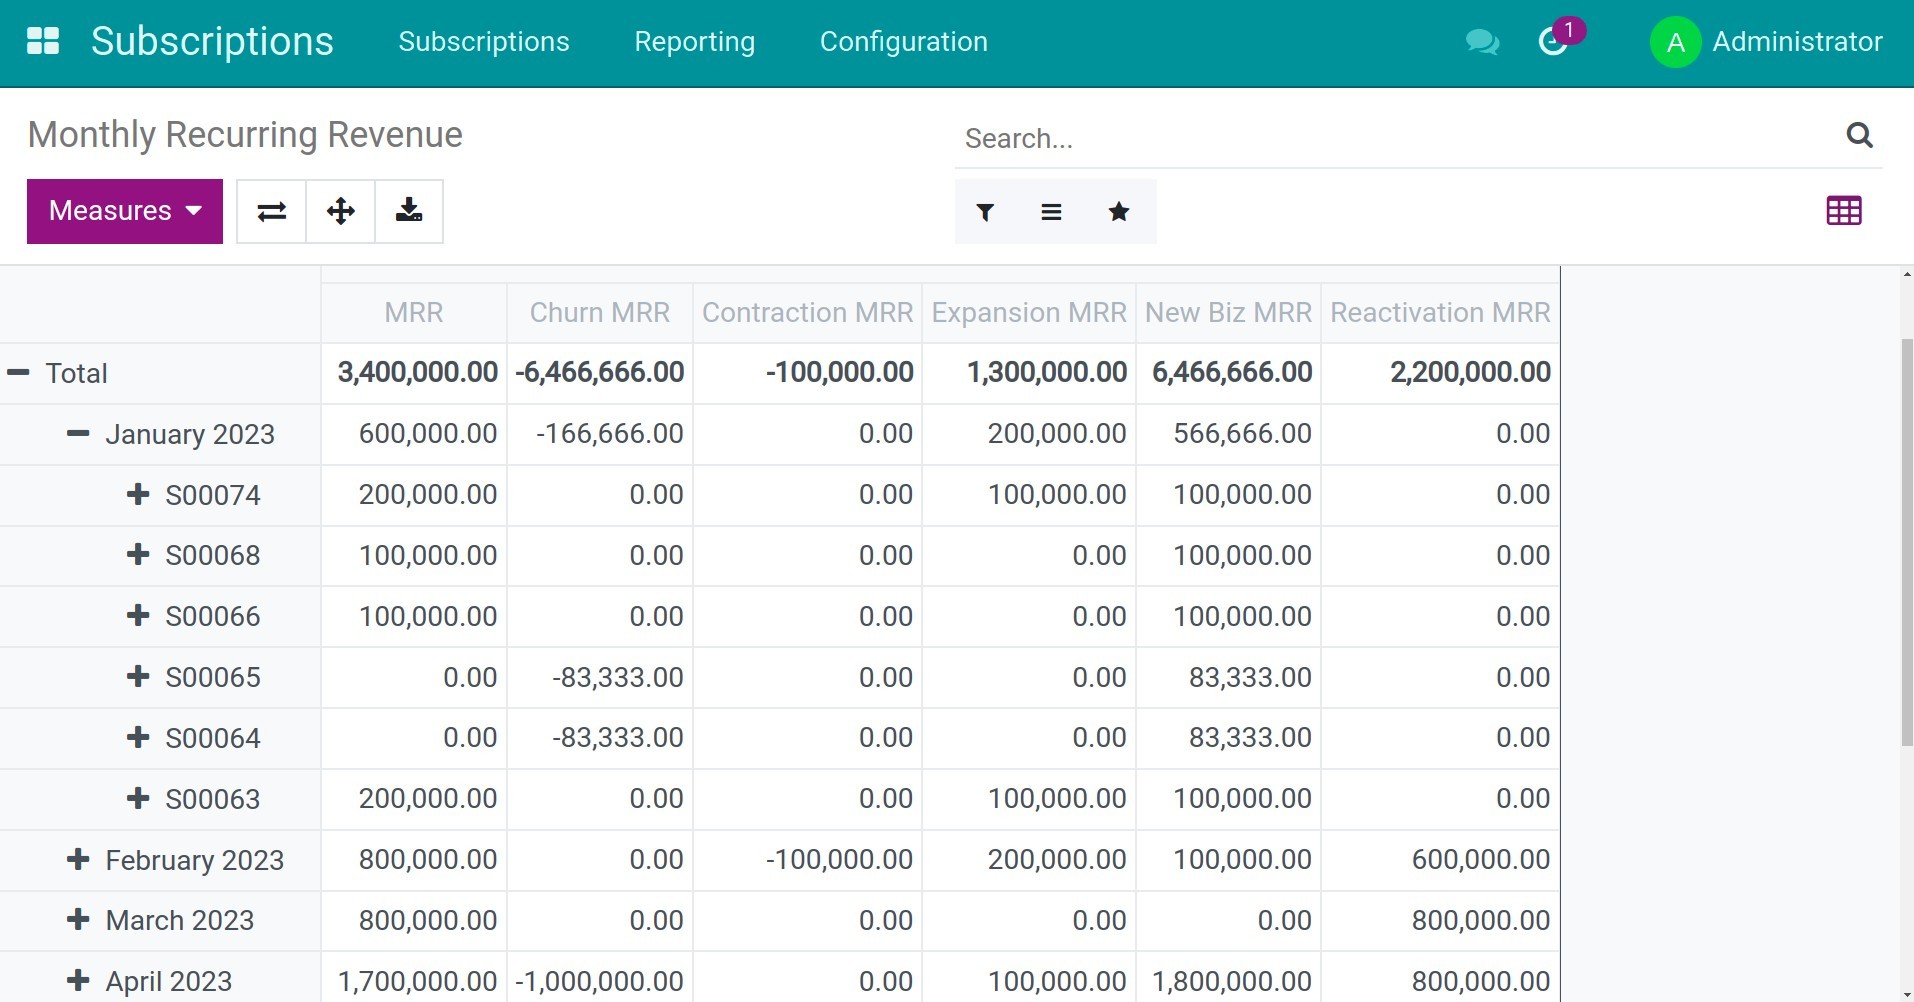1914x1002 pixels.
Task: Click the vertical scrollbar thumb
Action: coord(1907,543)
